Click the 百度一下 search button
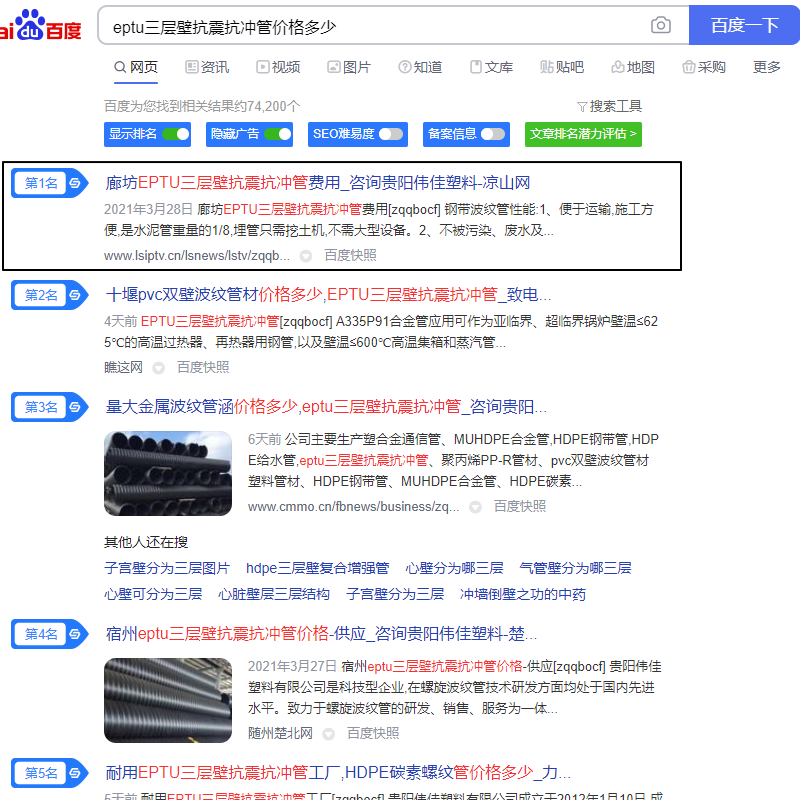Viewport: 800px width, 800px height. tap(744, 25)
